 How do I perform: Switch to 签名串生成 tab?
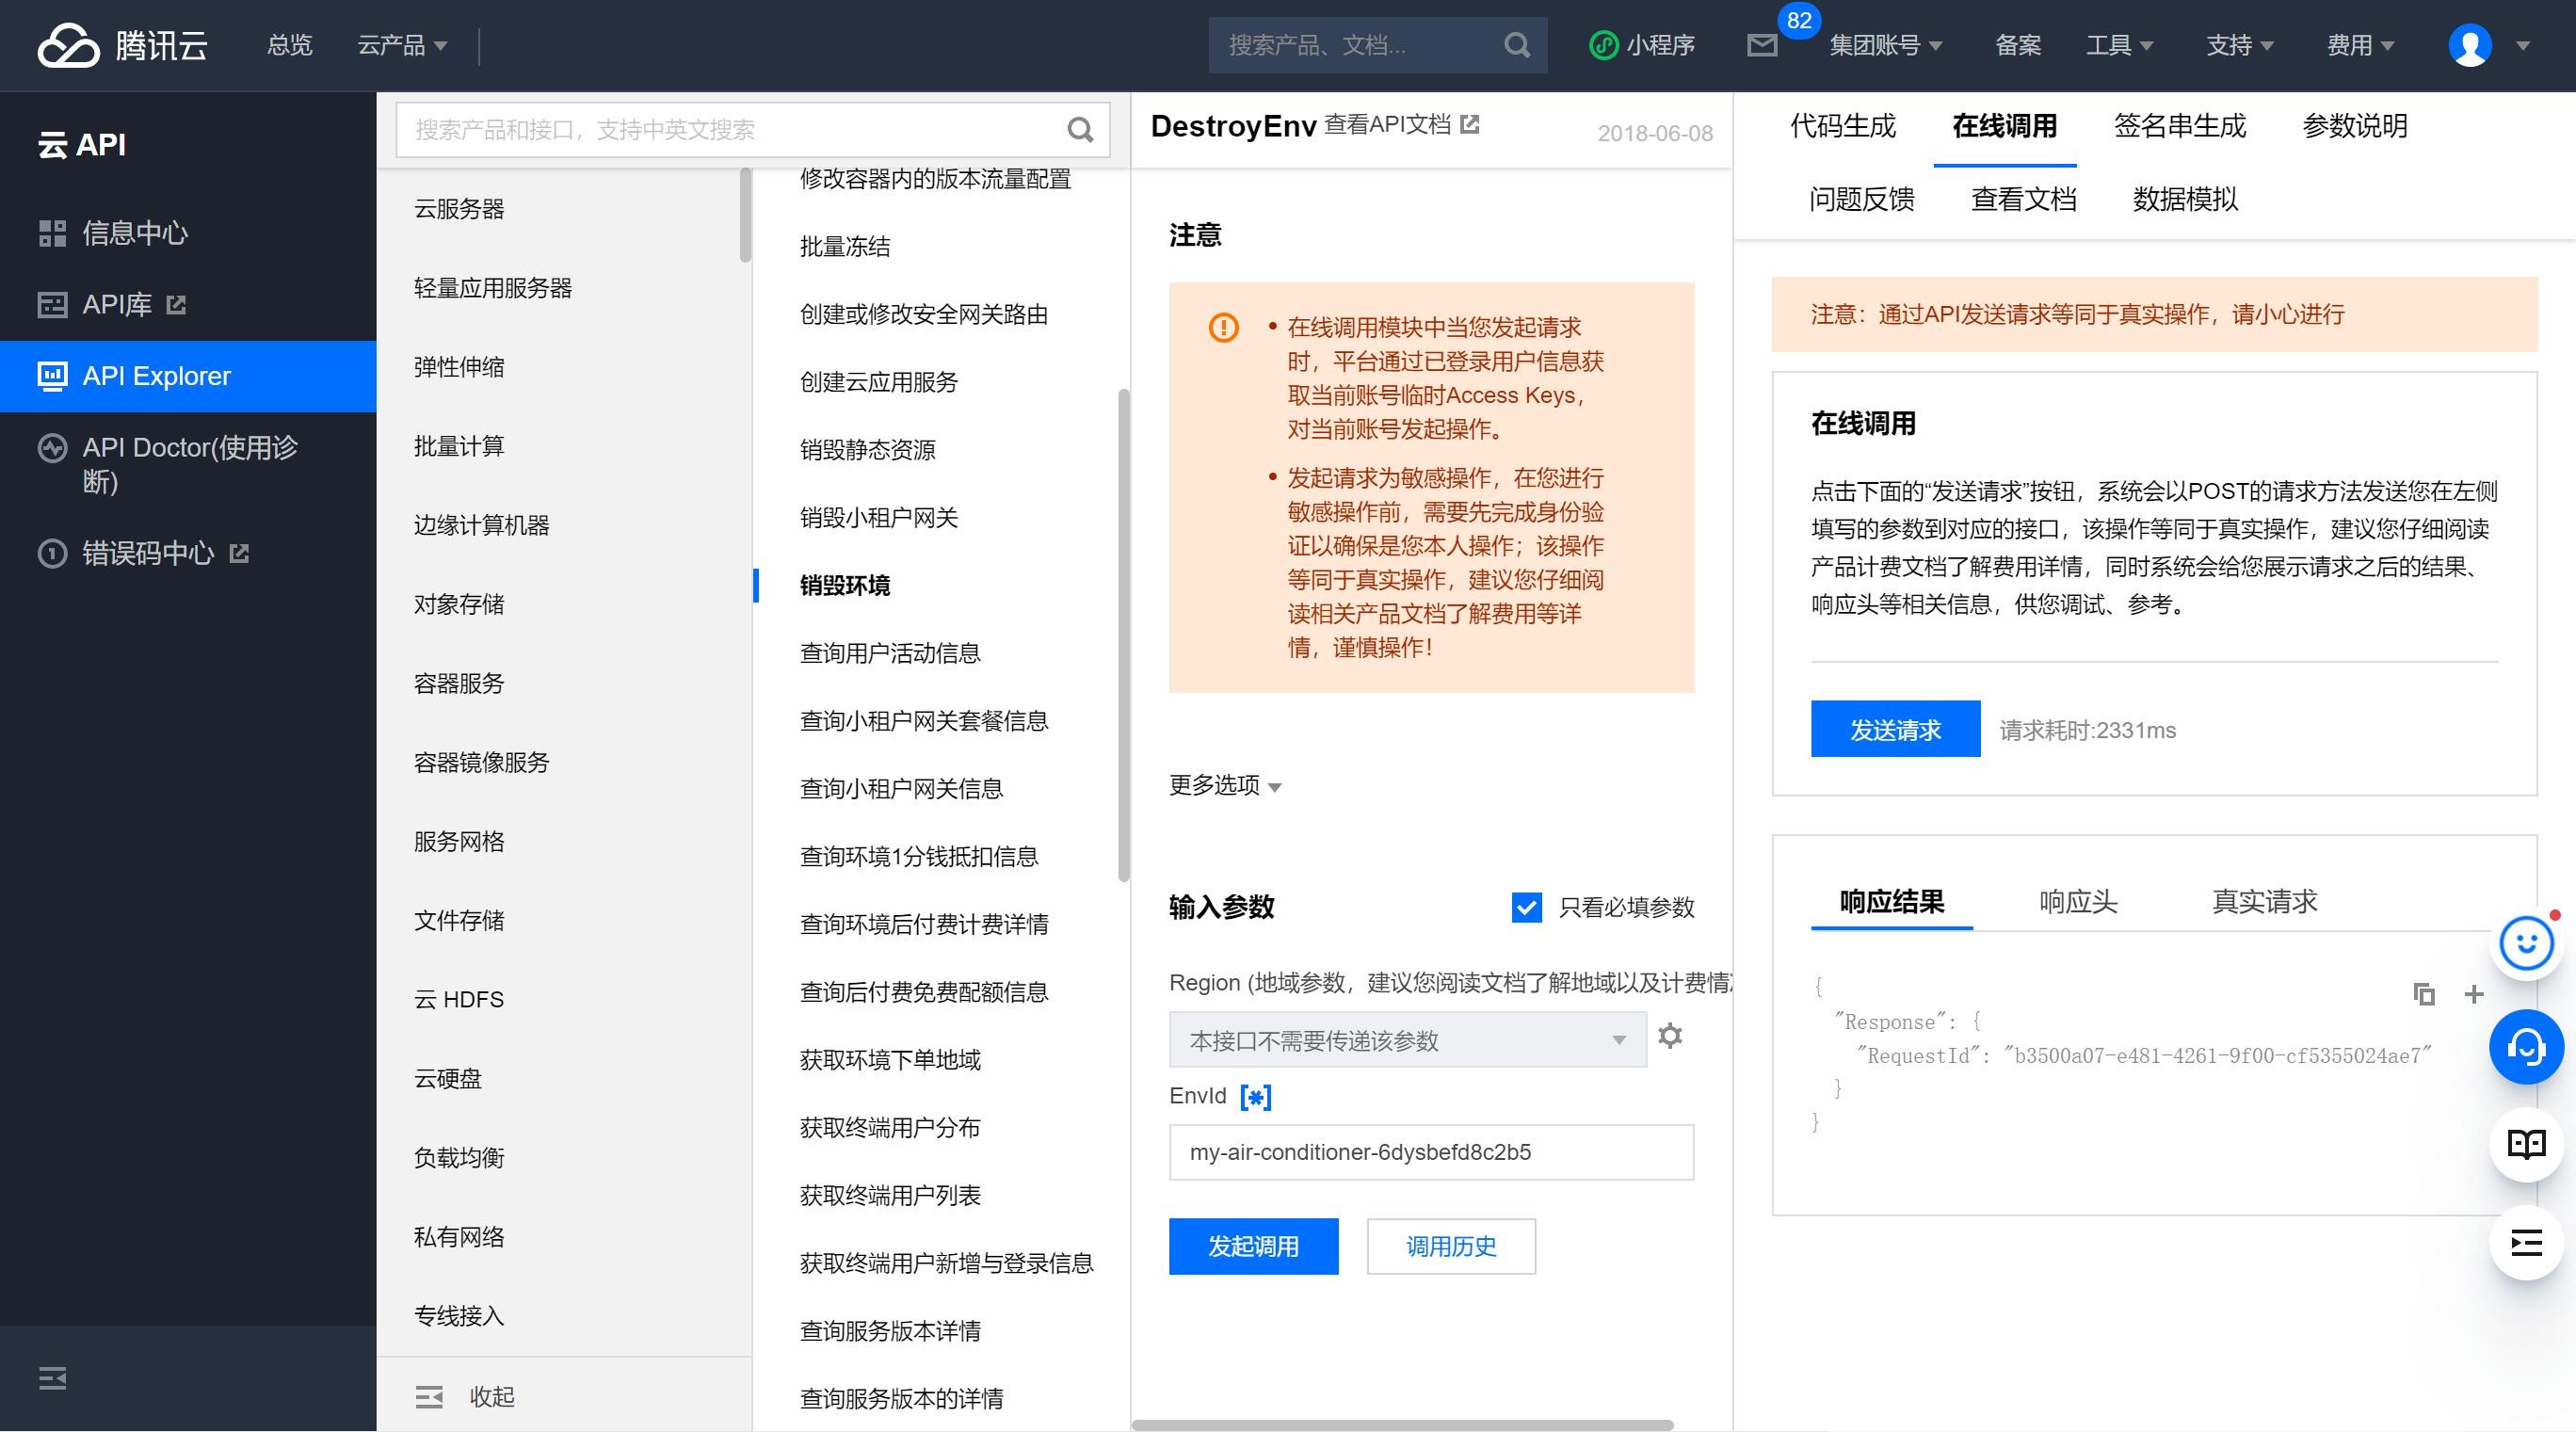tap(2179, 126)
